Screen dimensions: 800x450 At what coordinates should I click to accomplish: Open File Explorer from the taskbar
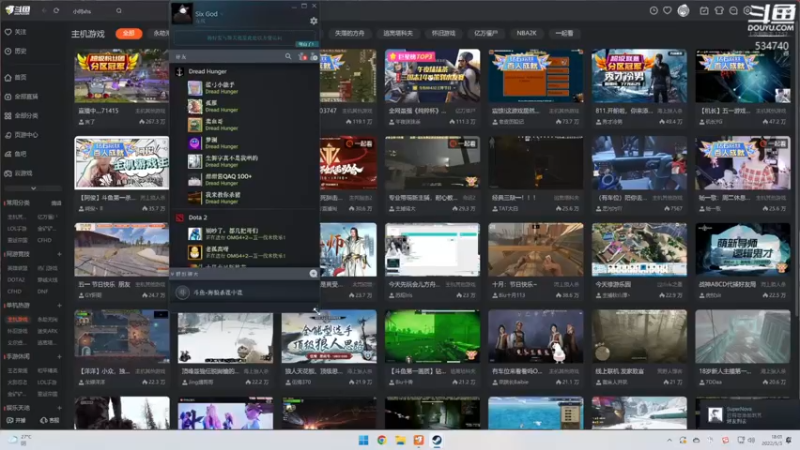pos(400,440)
